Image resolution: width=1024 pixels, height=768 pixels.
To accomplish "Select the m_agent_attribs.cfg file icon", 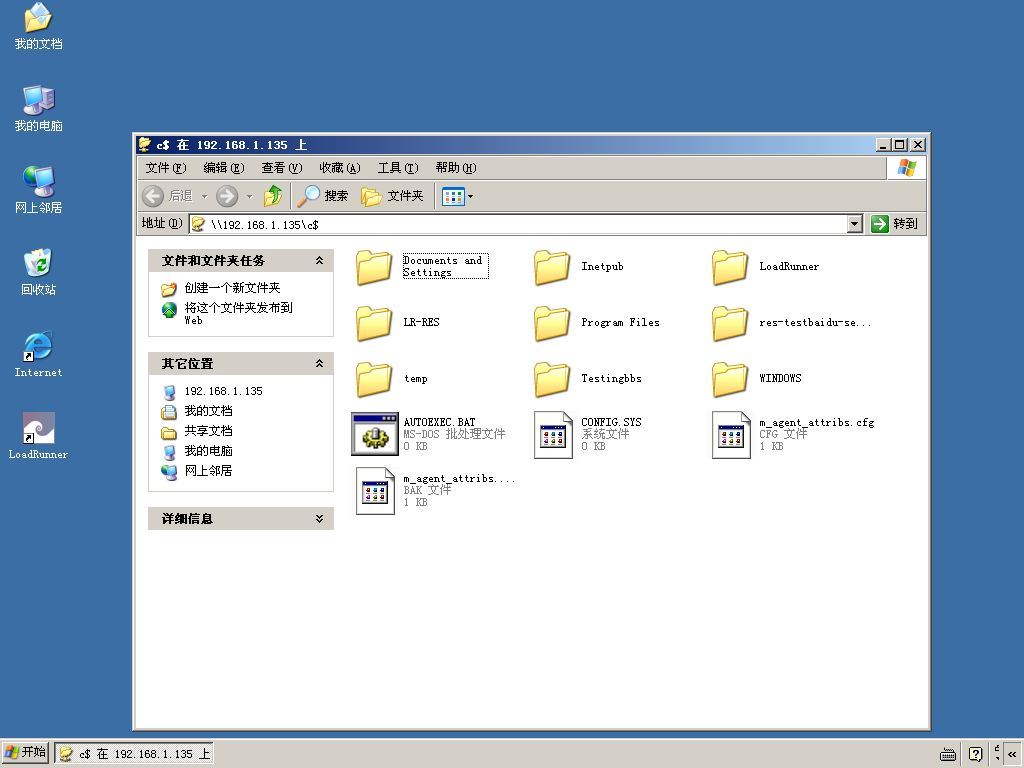I will [731, 434].
